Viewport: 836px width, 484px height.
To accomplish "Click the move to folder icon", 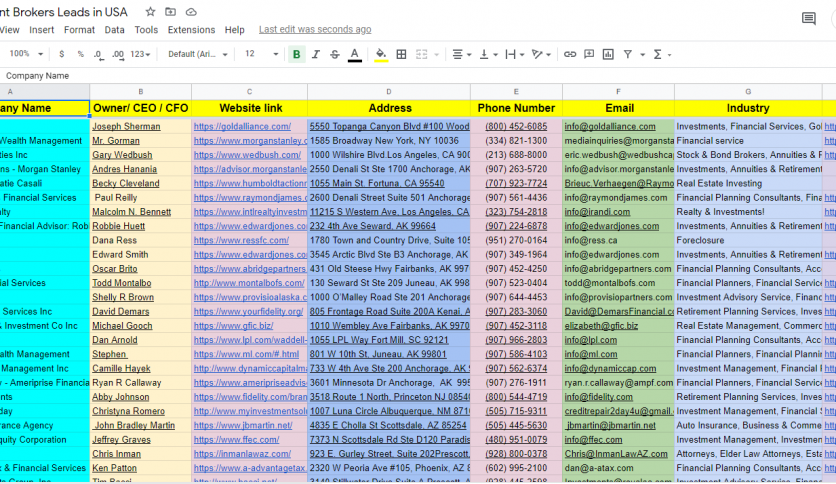I will pos(170,12).
